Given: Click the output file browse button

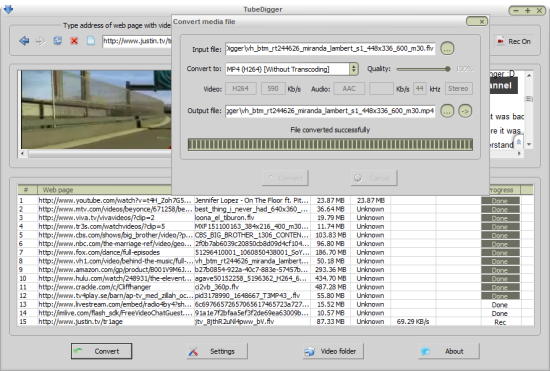Looking at the screenshot, I should pos(447,111).
